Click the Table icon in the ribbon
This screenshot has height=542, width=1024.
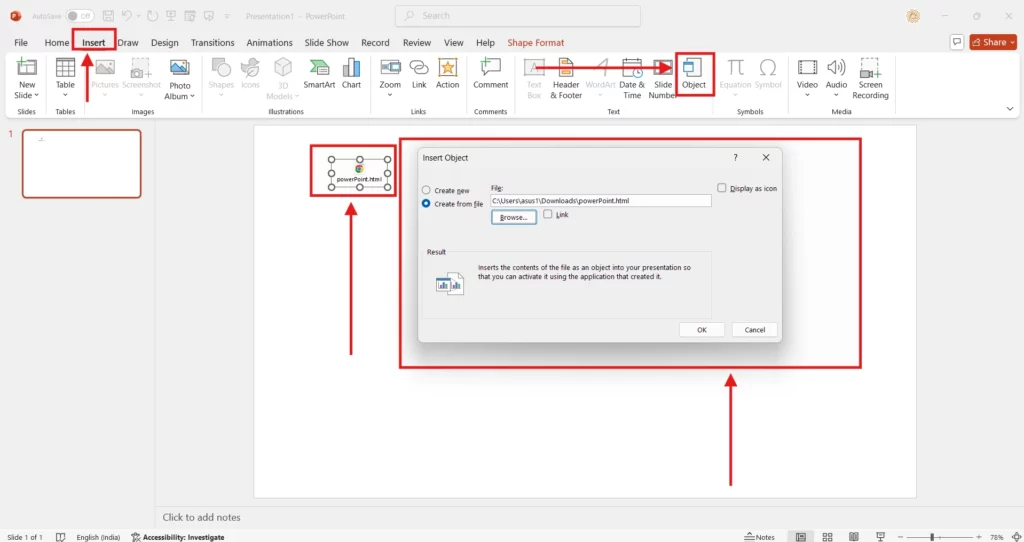(65, 70)
